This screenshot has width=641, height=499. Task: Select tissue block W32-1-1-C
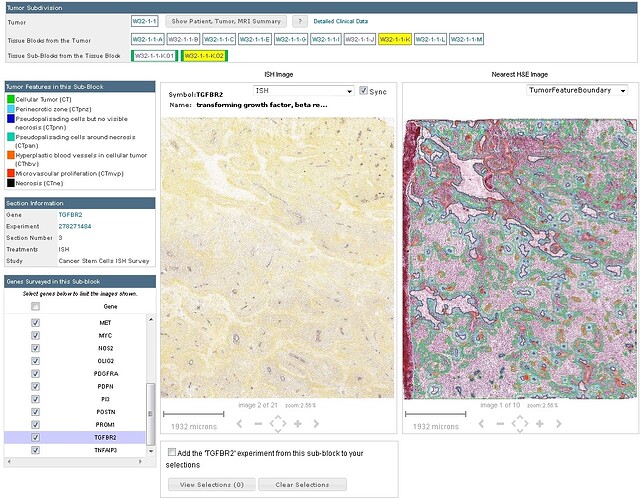219,39
